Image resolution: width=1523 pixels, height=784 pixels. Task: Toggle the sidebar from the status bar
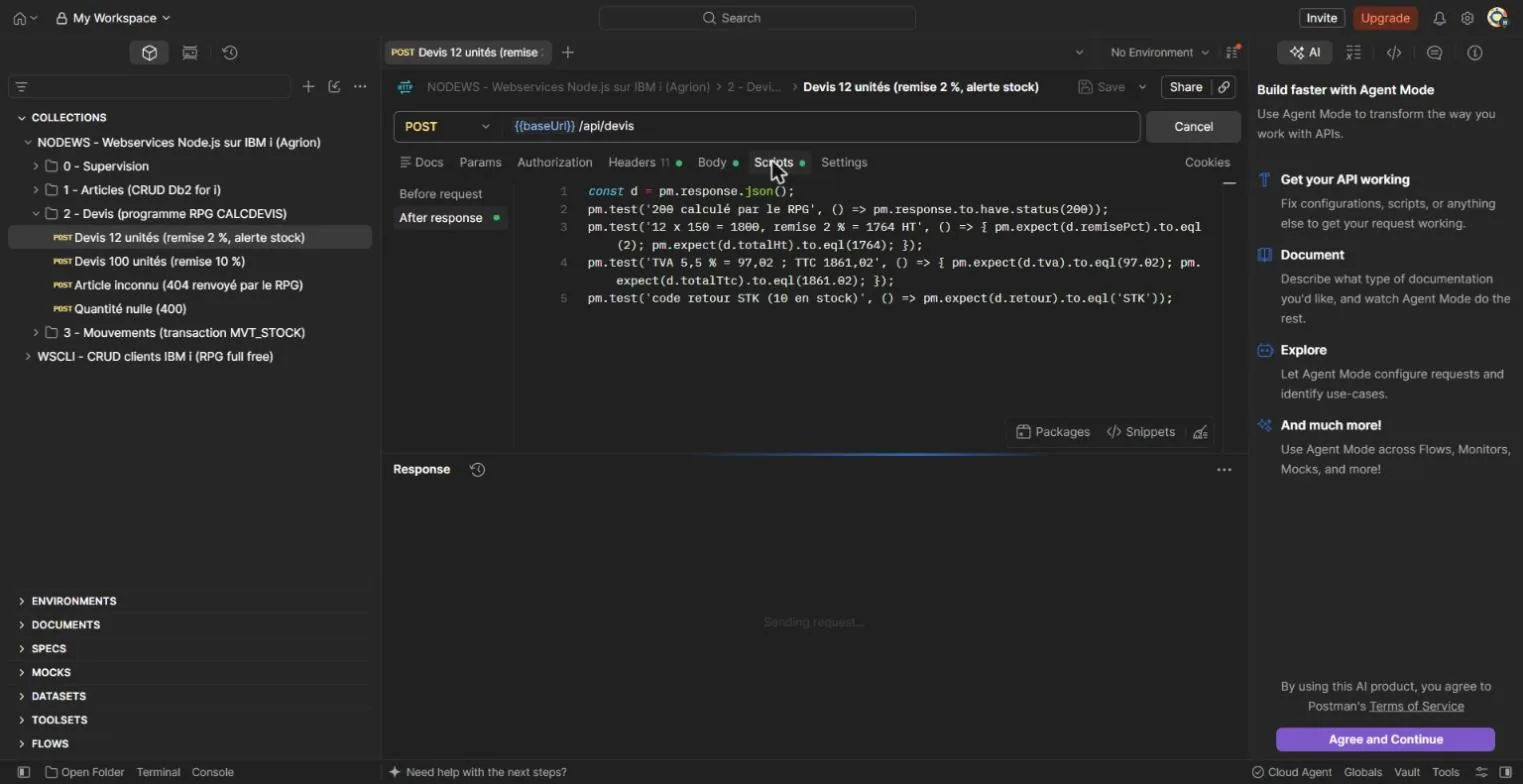(24, 772)
